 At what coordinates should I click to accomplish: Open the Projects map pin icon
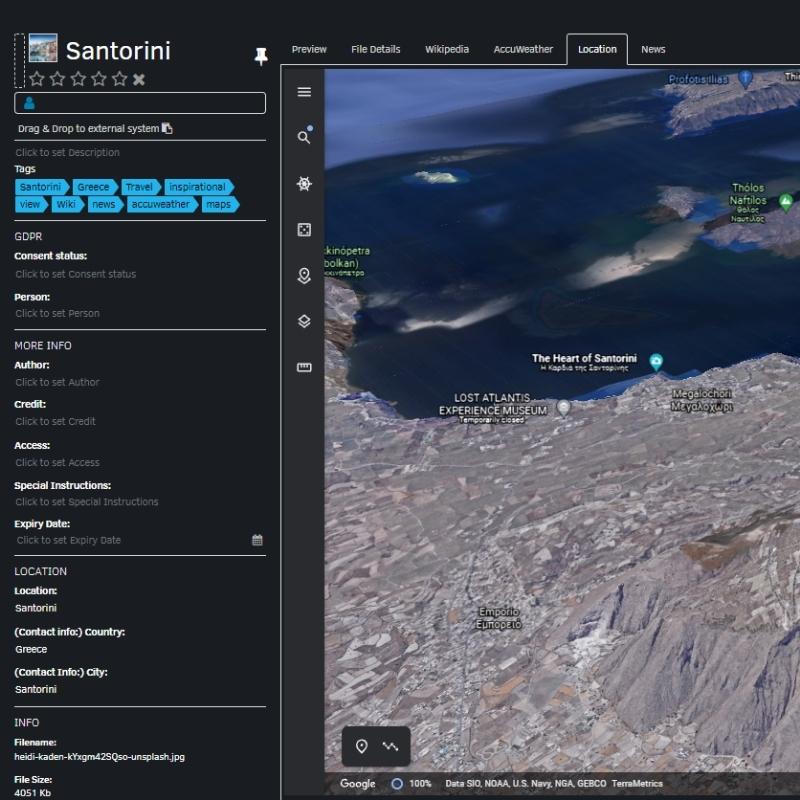coord(304,276)
